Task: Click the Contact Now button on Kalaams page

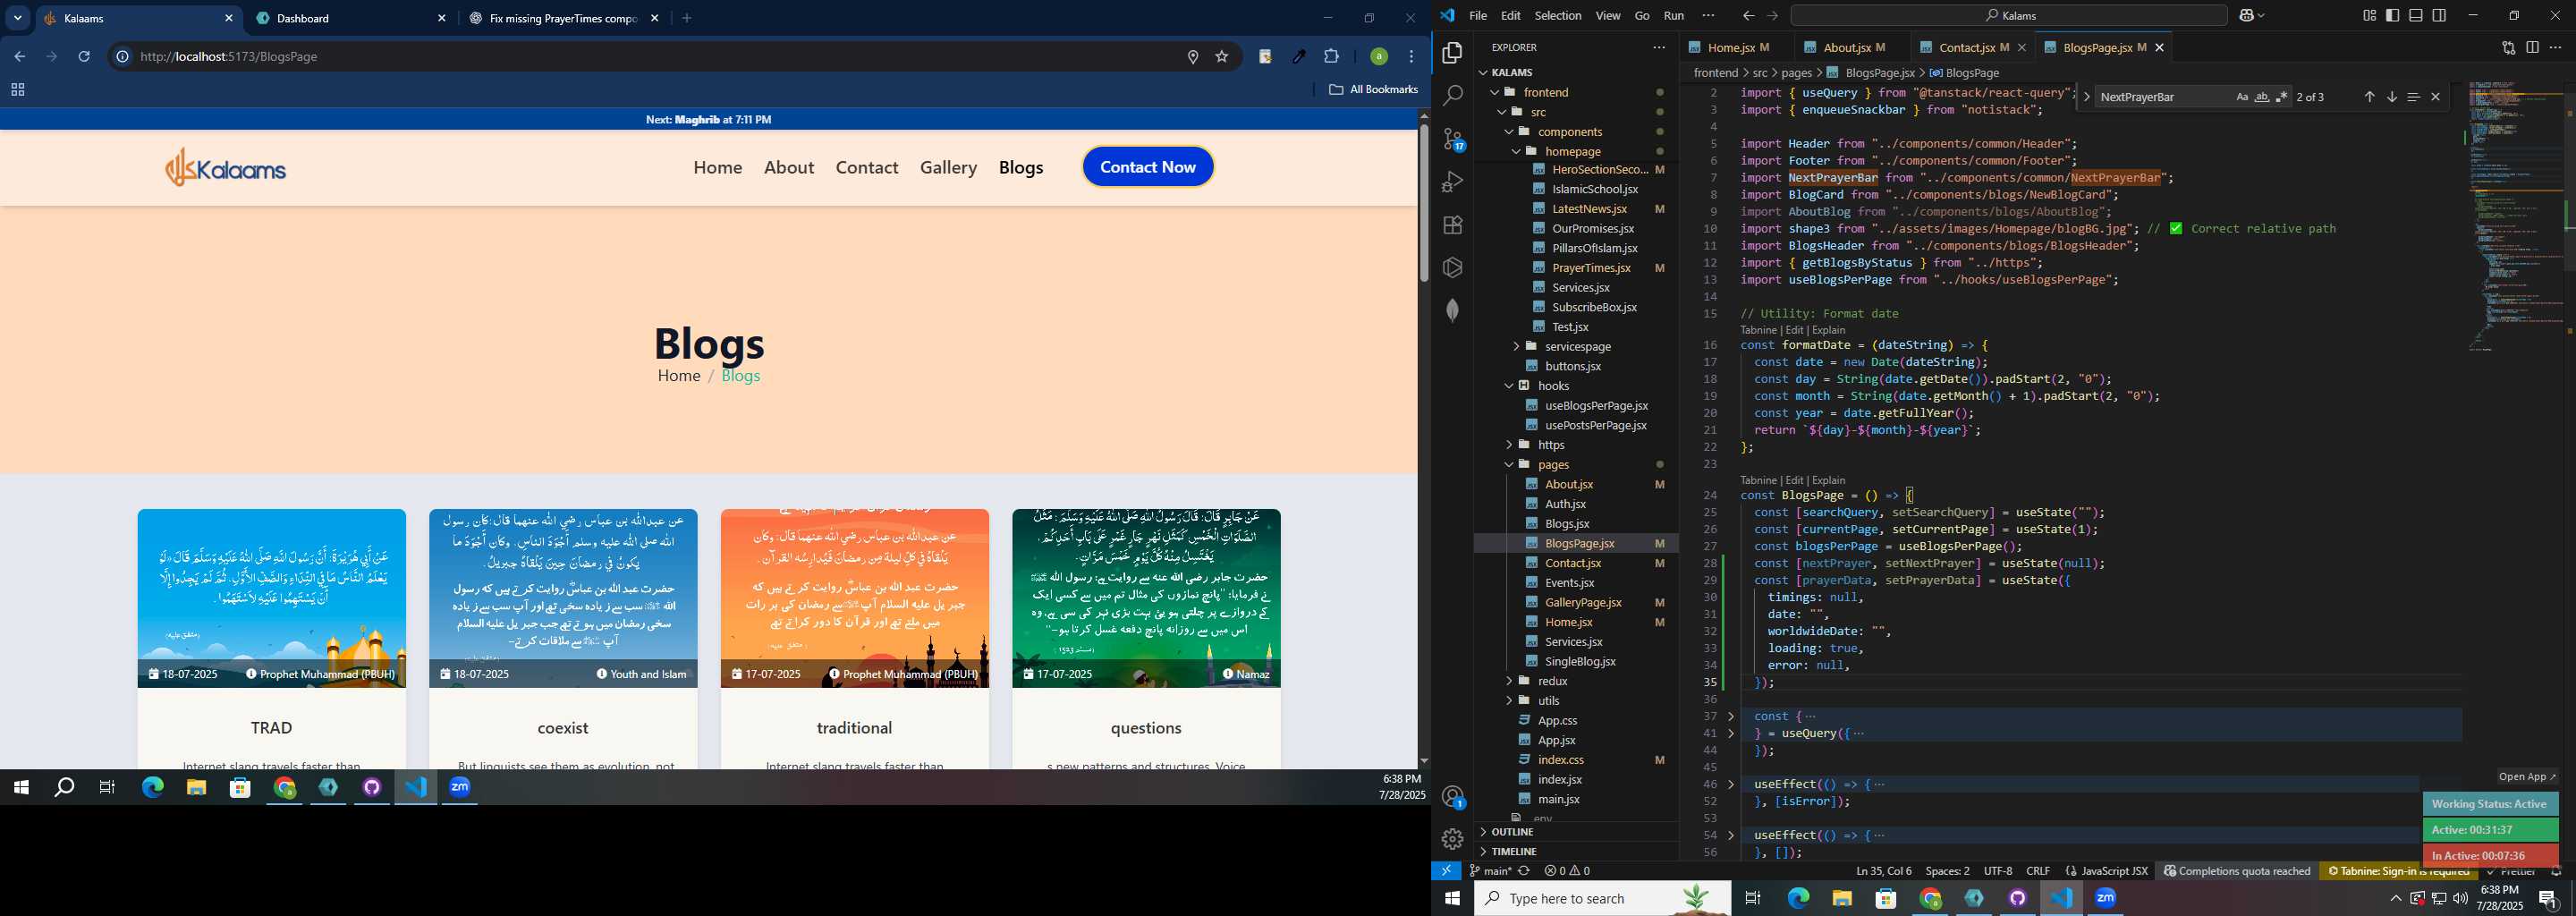Action: (1148, 167)
